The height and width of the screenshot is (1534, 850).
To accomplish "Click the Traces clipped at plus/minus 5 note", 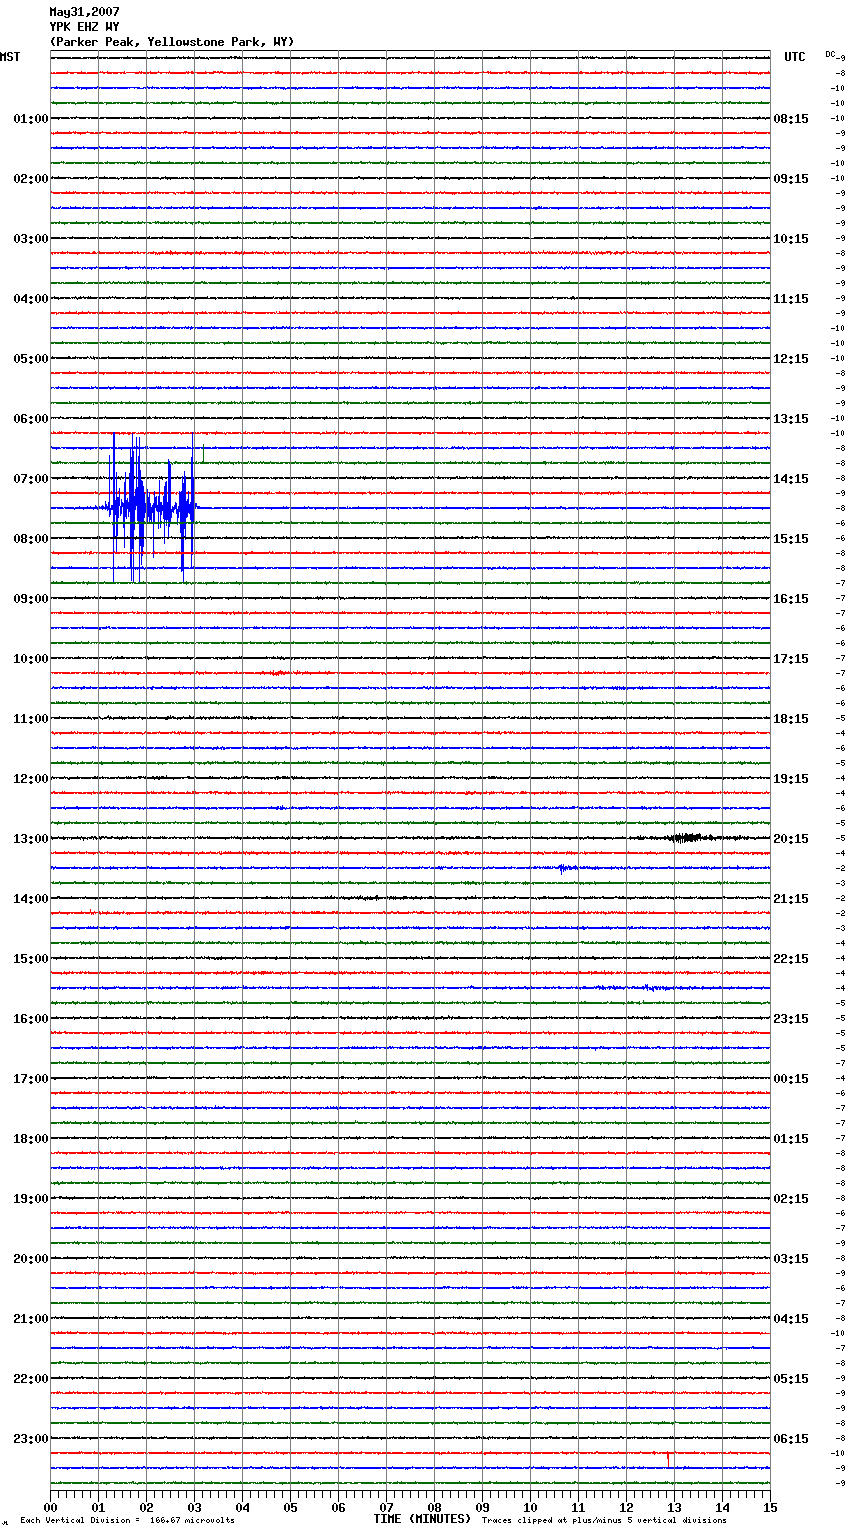I will point(604,1520).
